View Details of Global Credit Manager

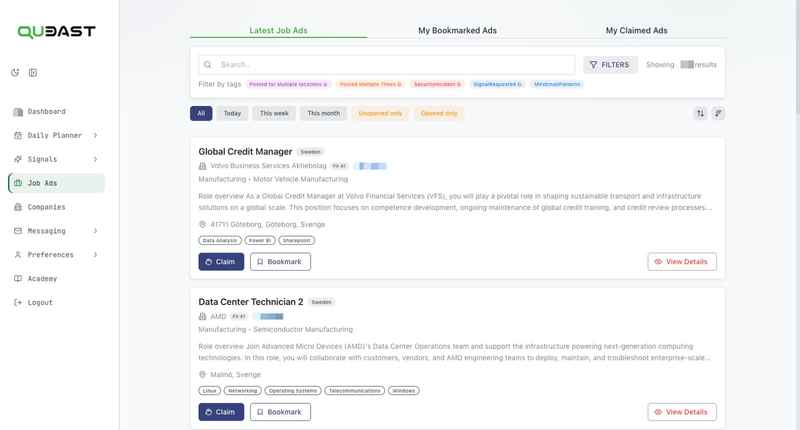coord(682,262)
